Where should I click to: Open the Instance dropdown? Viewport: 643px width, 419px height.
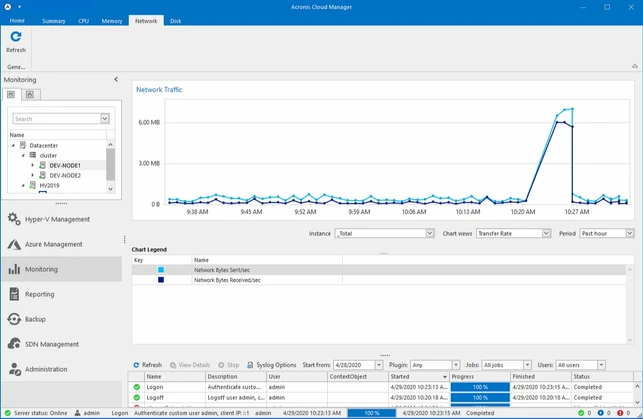click(x=429, y=233)
